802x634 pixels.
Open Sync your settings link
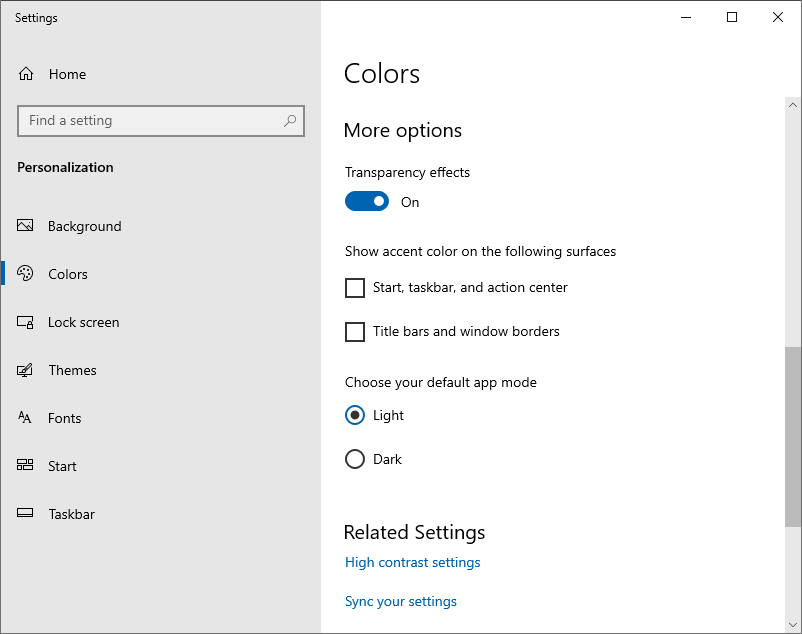tap(401, 601)
